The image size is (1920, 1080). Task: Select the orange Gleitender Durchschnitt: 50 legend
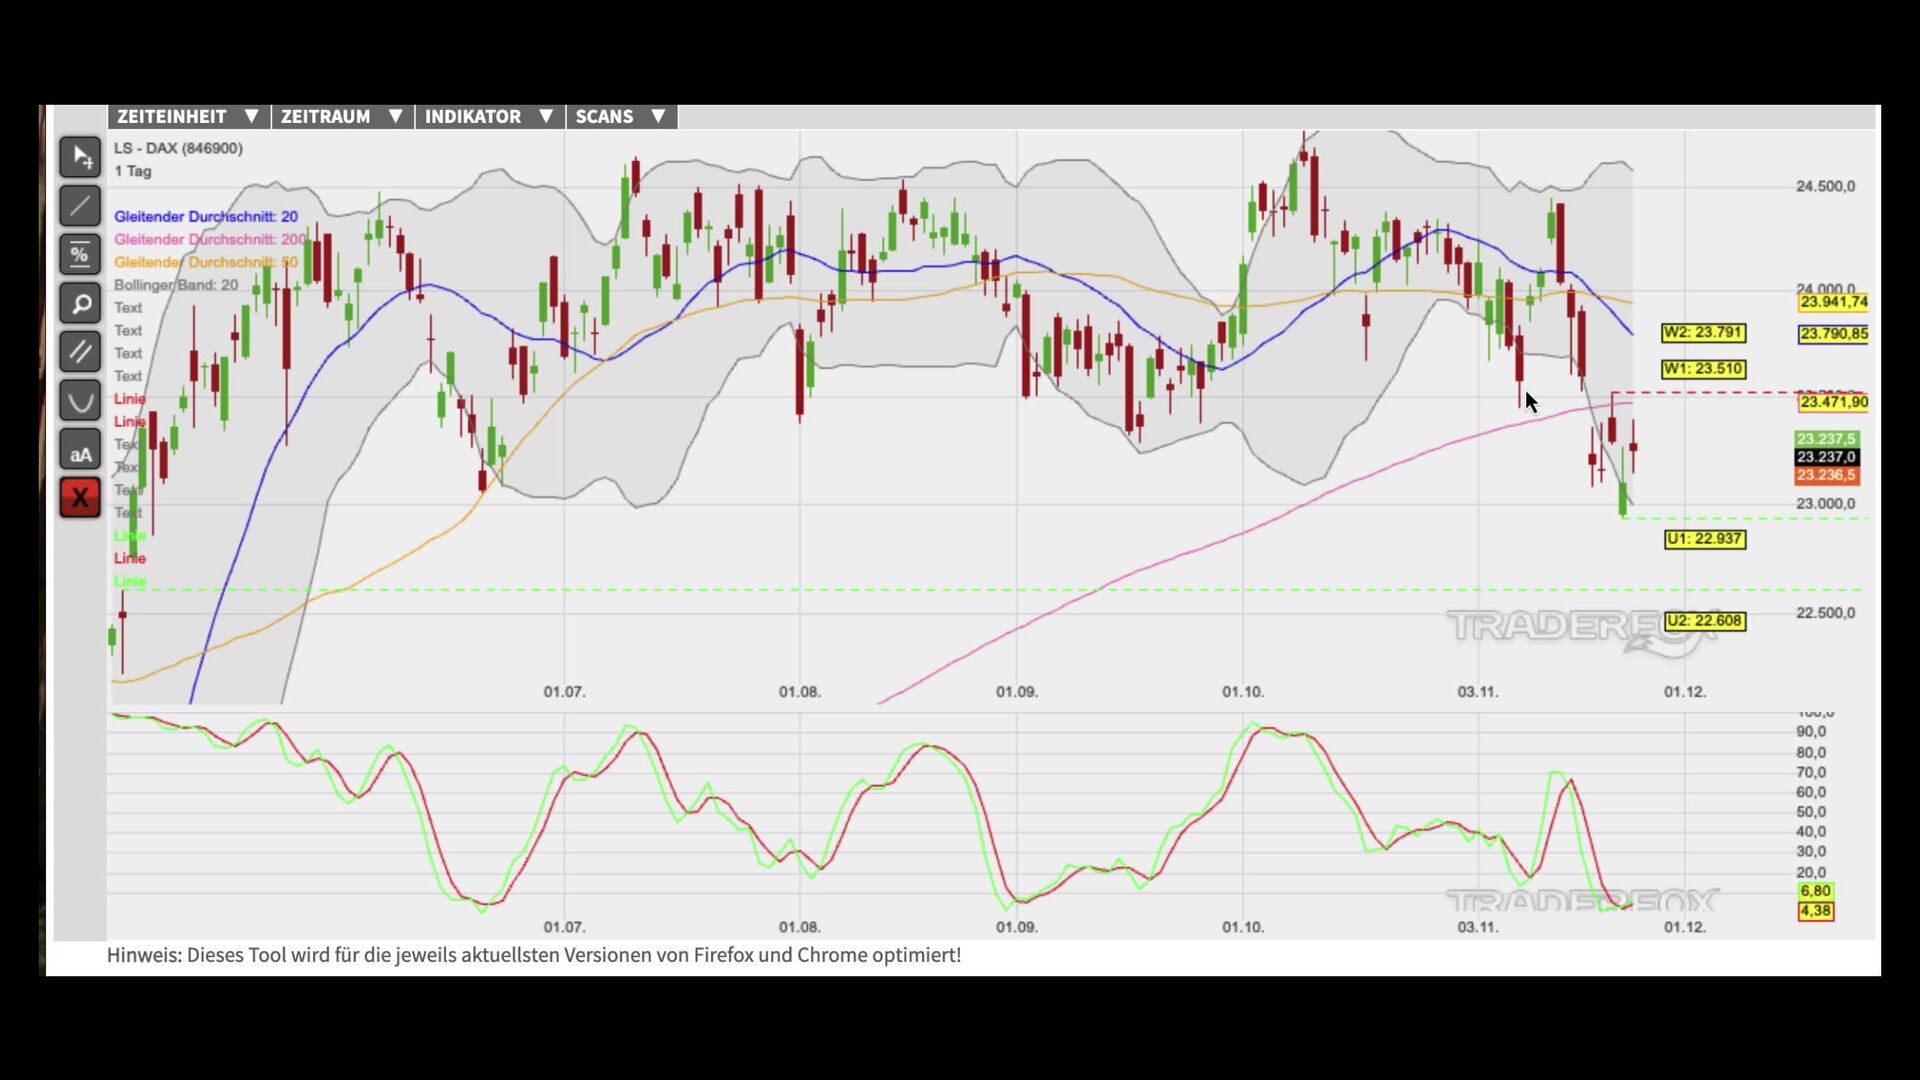point(205,262)
